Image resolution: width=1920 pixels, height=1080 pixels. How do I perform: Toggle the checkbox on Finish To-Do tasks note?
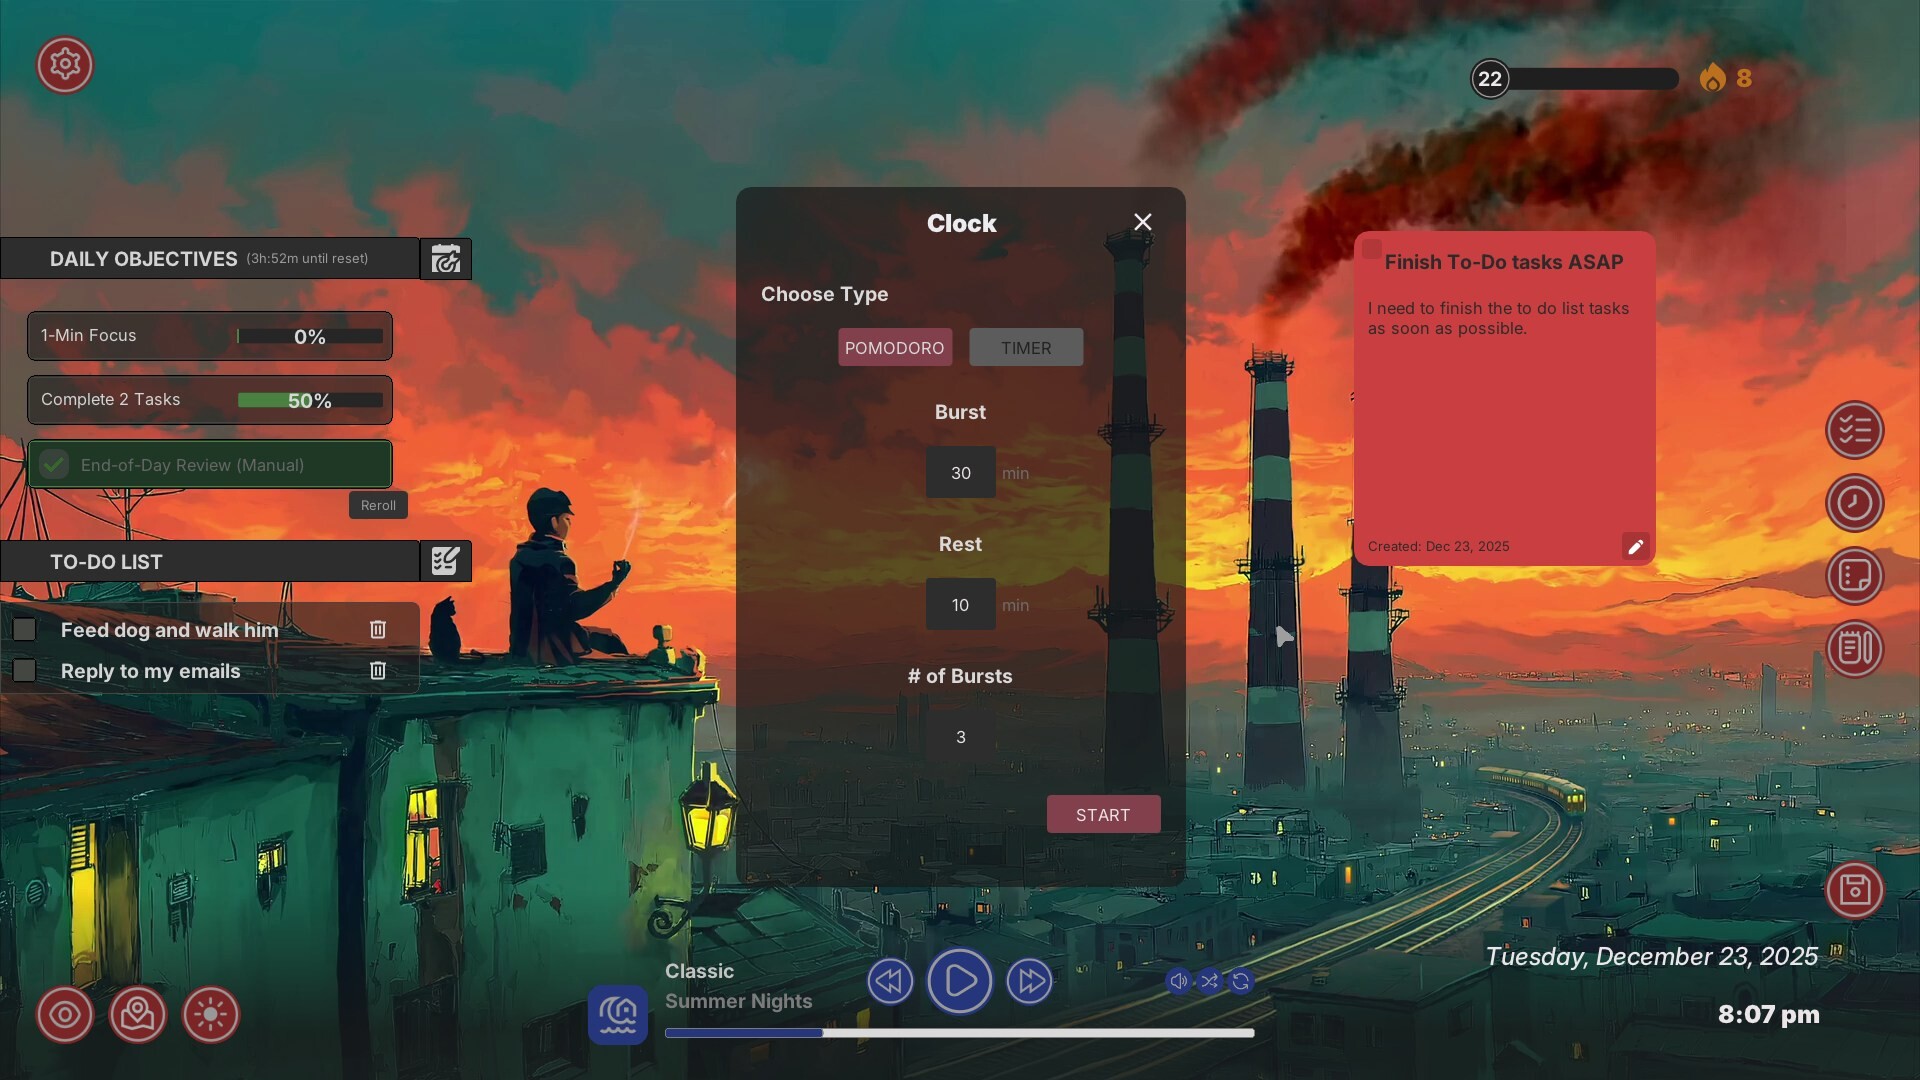(1370, 250)
